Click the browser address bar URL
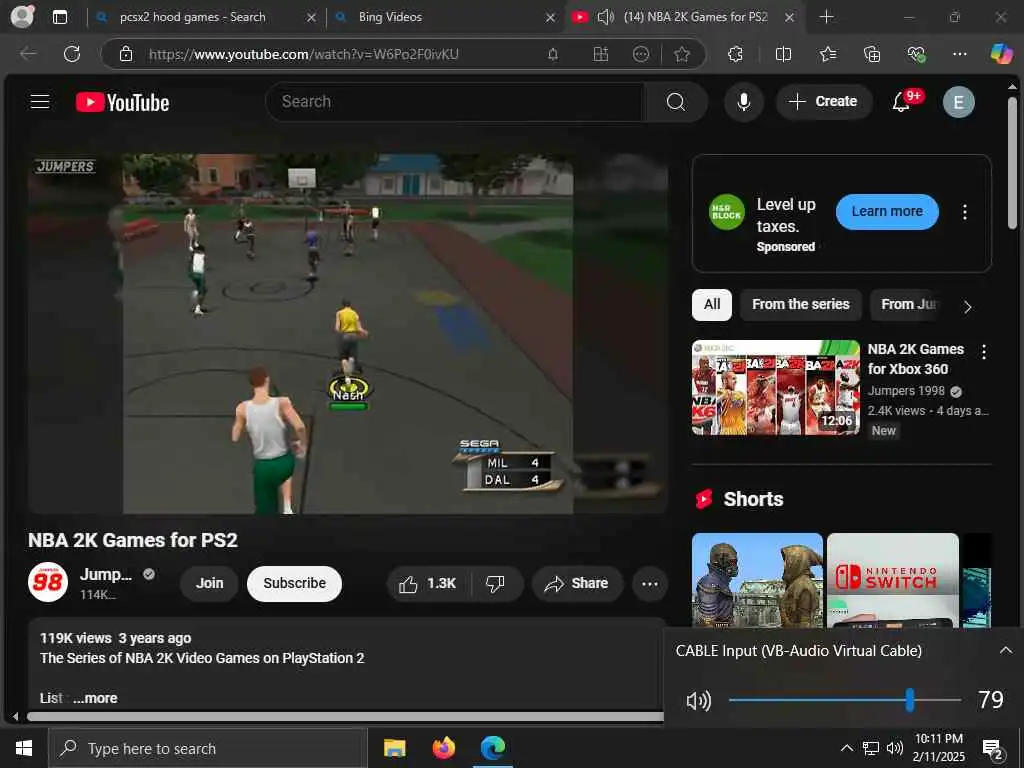 click(x=304, y=54)
